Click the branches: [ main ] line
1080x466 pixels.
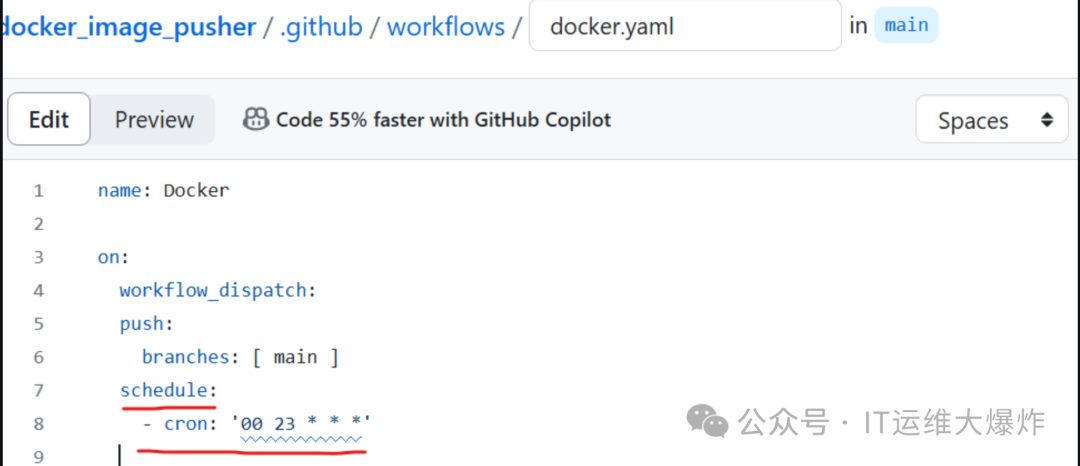tap(240, 358)
